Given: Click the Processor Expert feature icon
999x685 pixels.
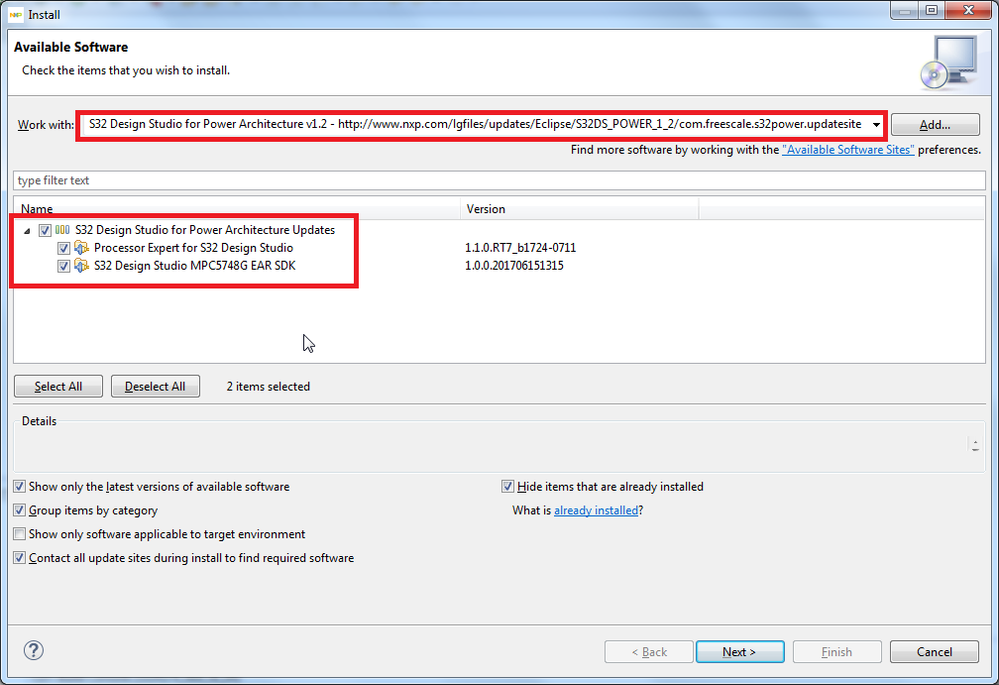Looking at the screenshot, I should click(82, 248).
